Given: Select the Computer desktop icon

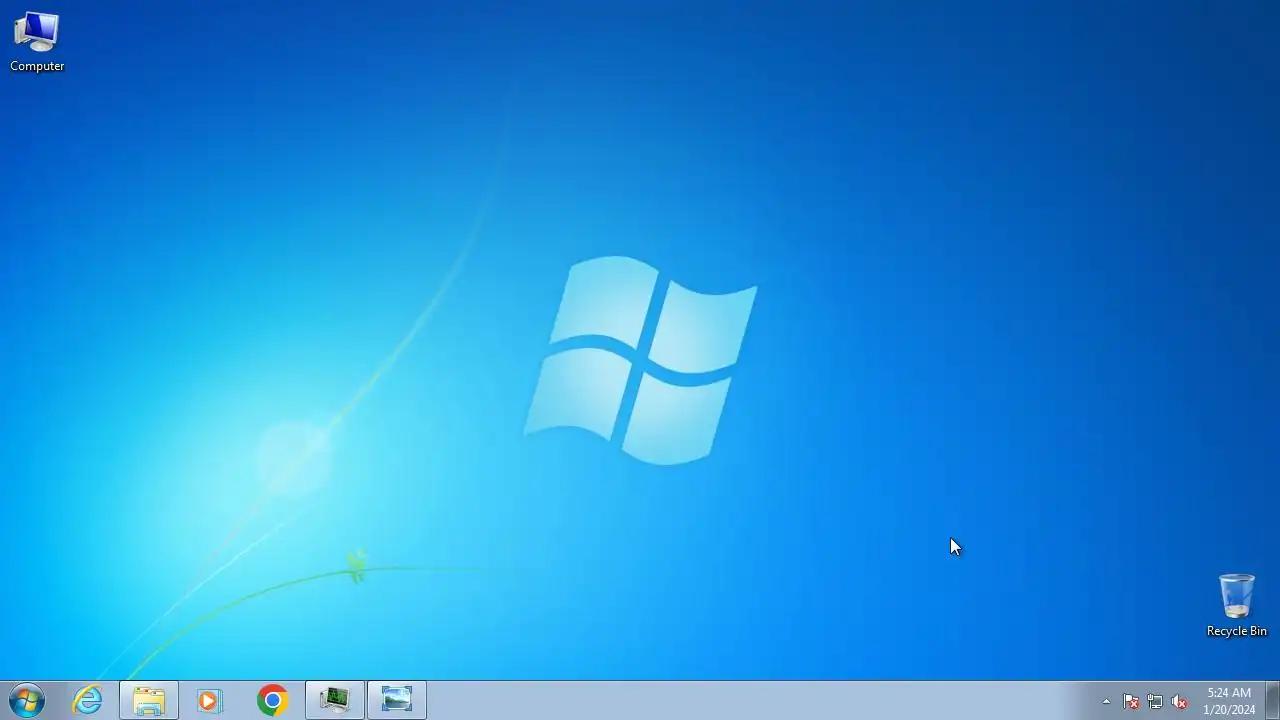Looking at the screenshot, I should point(37,42).
